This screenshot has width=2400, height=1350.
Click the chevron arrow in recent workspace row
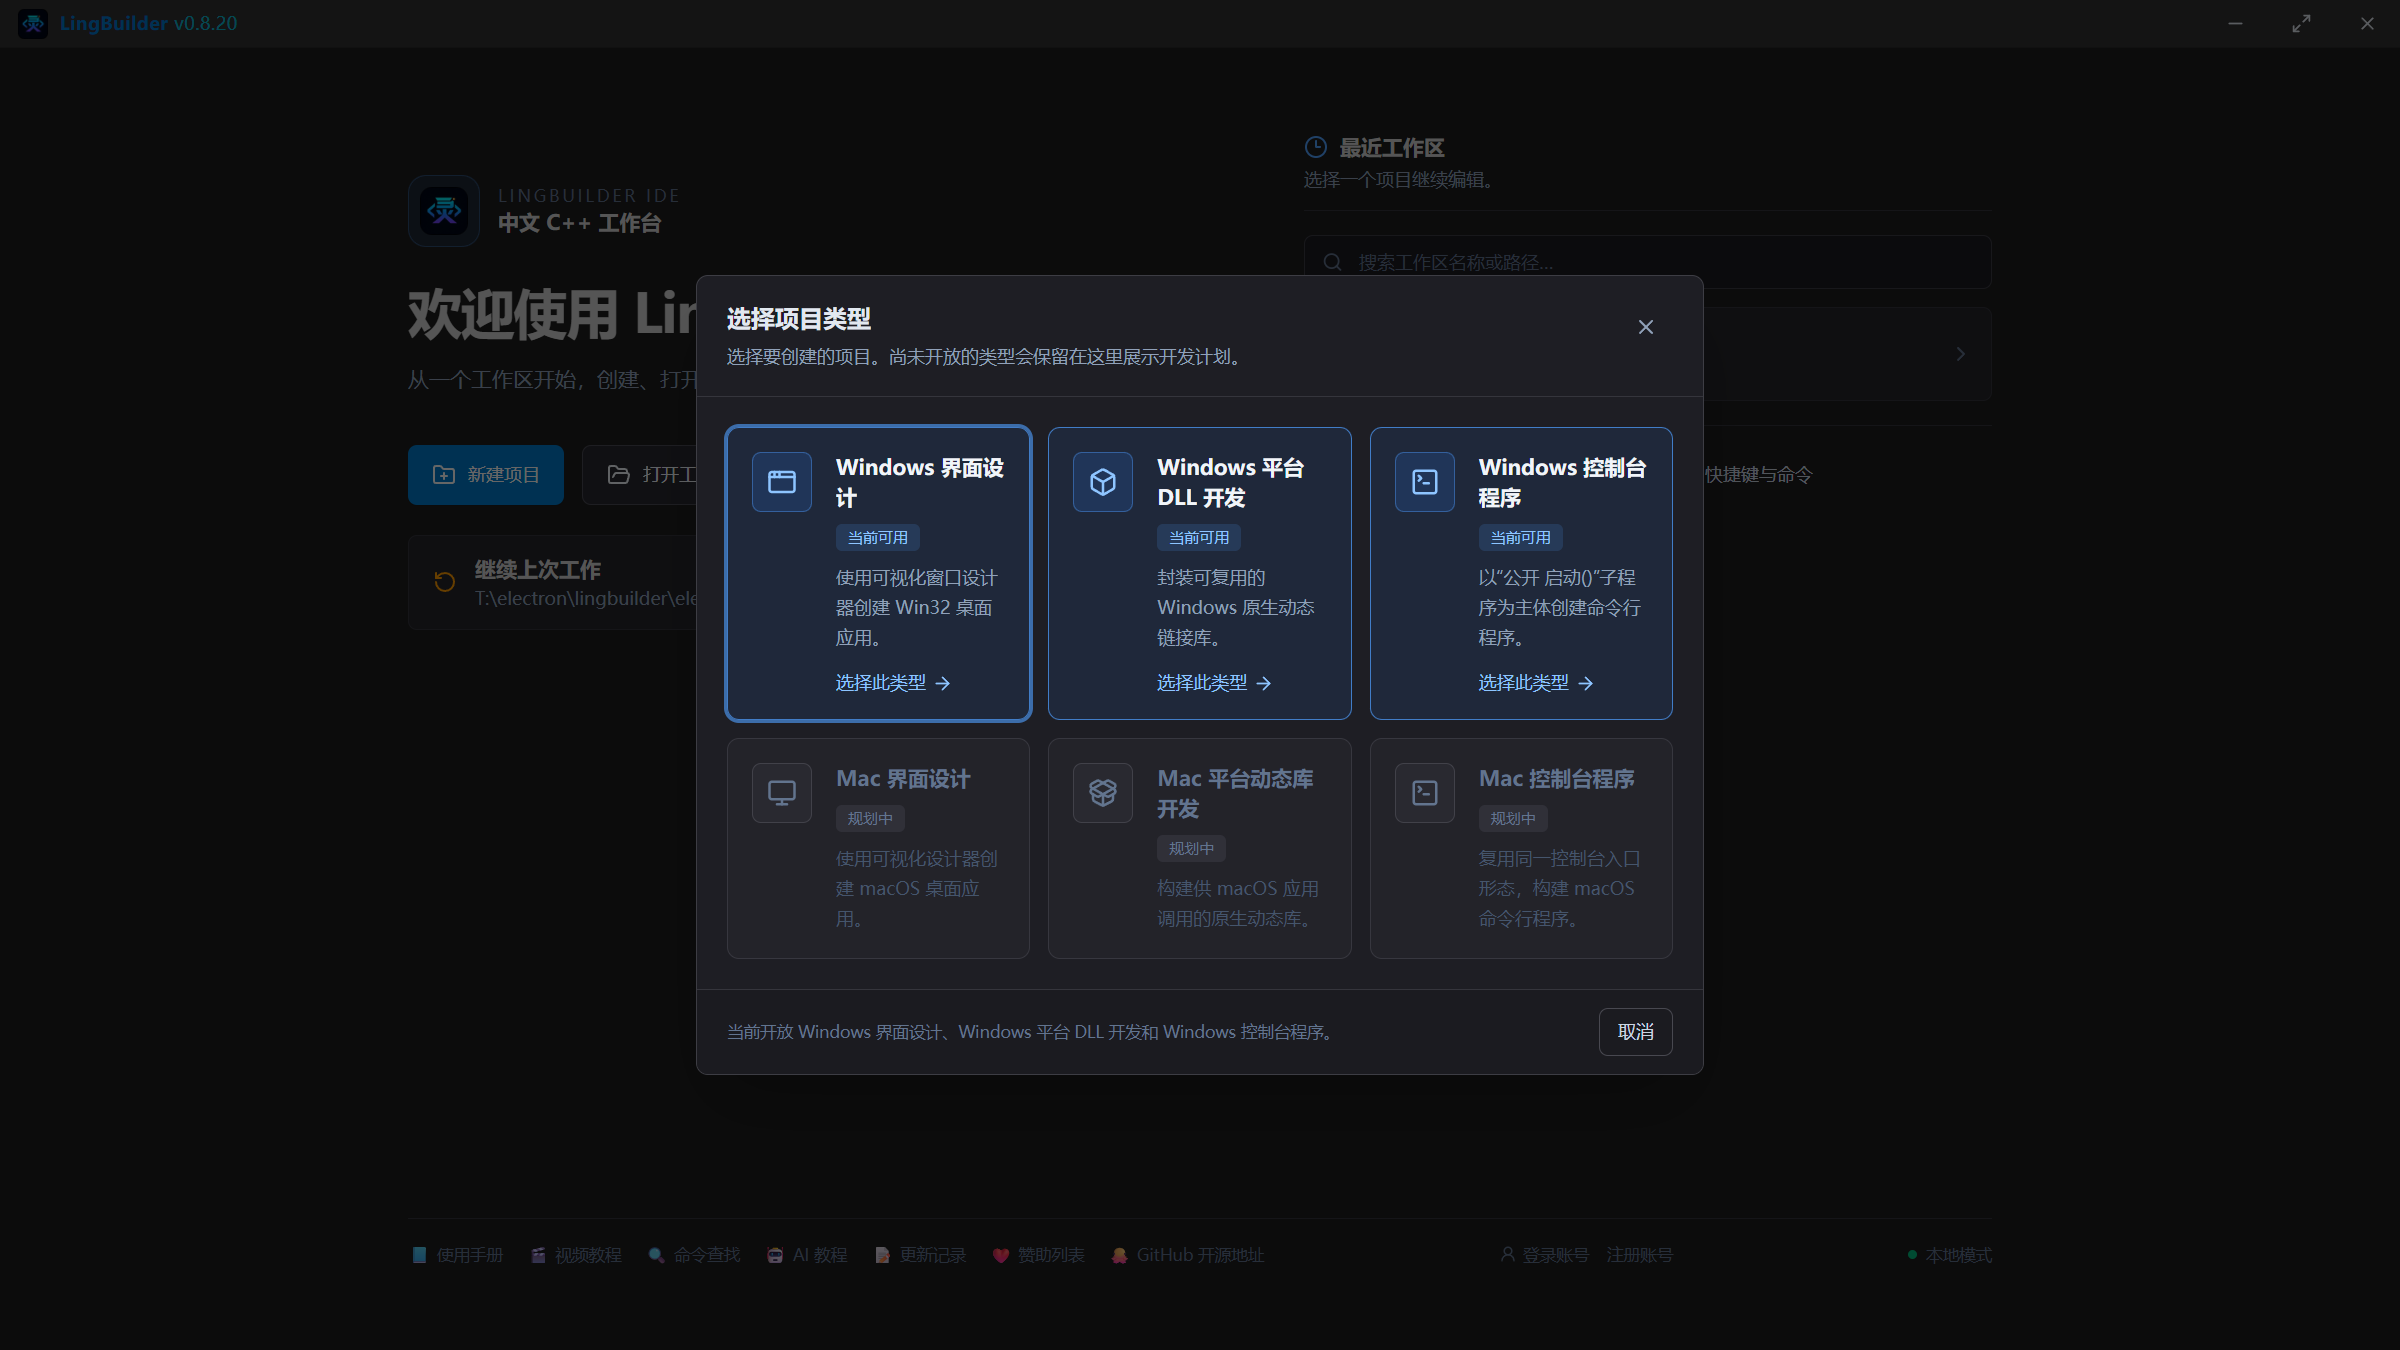1960,354
